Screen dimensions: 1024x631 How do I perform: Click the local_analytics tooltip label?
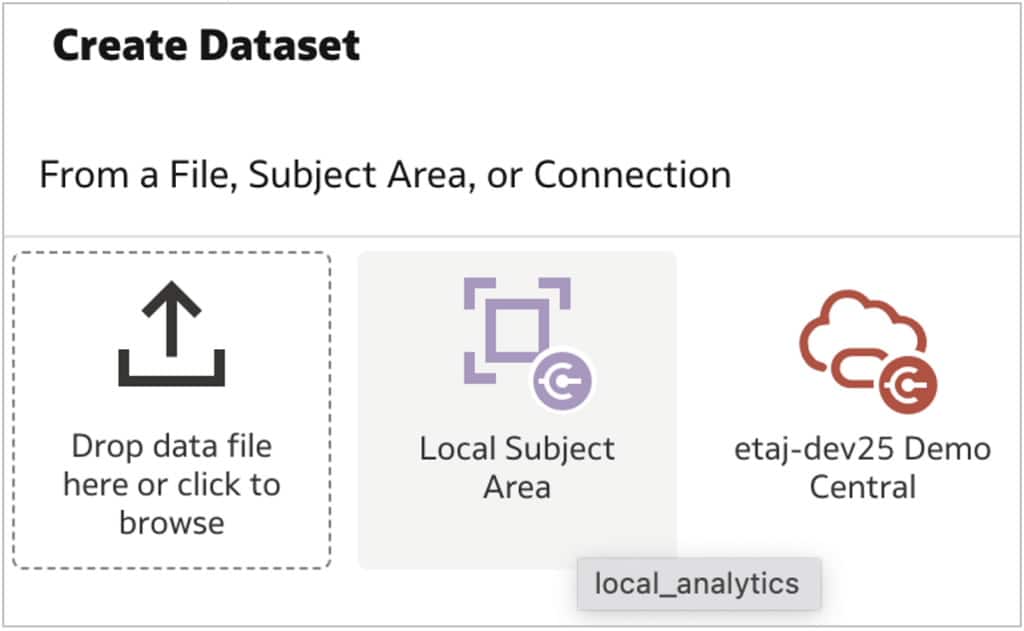click(x=699, y=583)
